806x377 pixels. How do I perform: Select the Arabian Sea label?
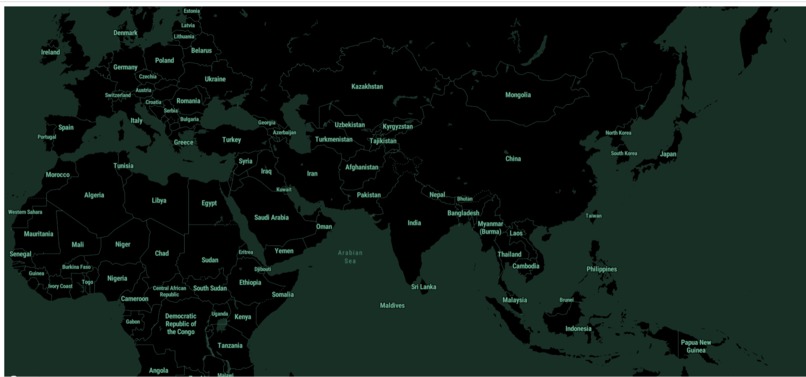(350, 257)
